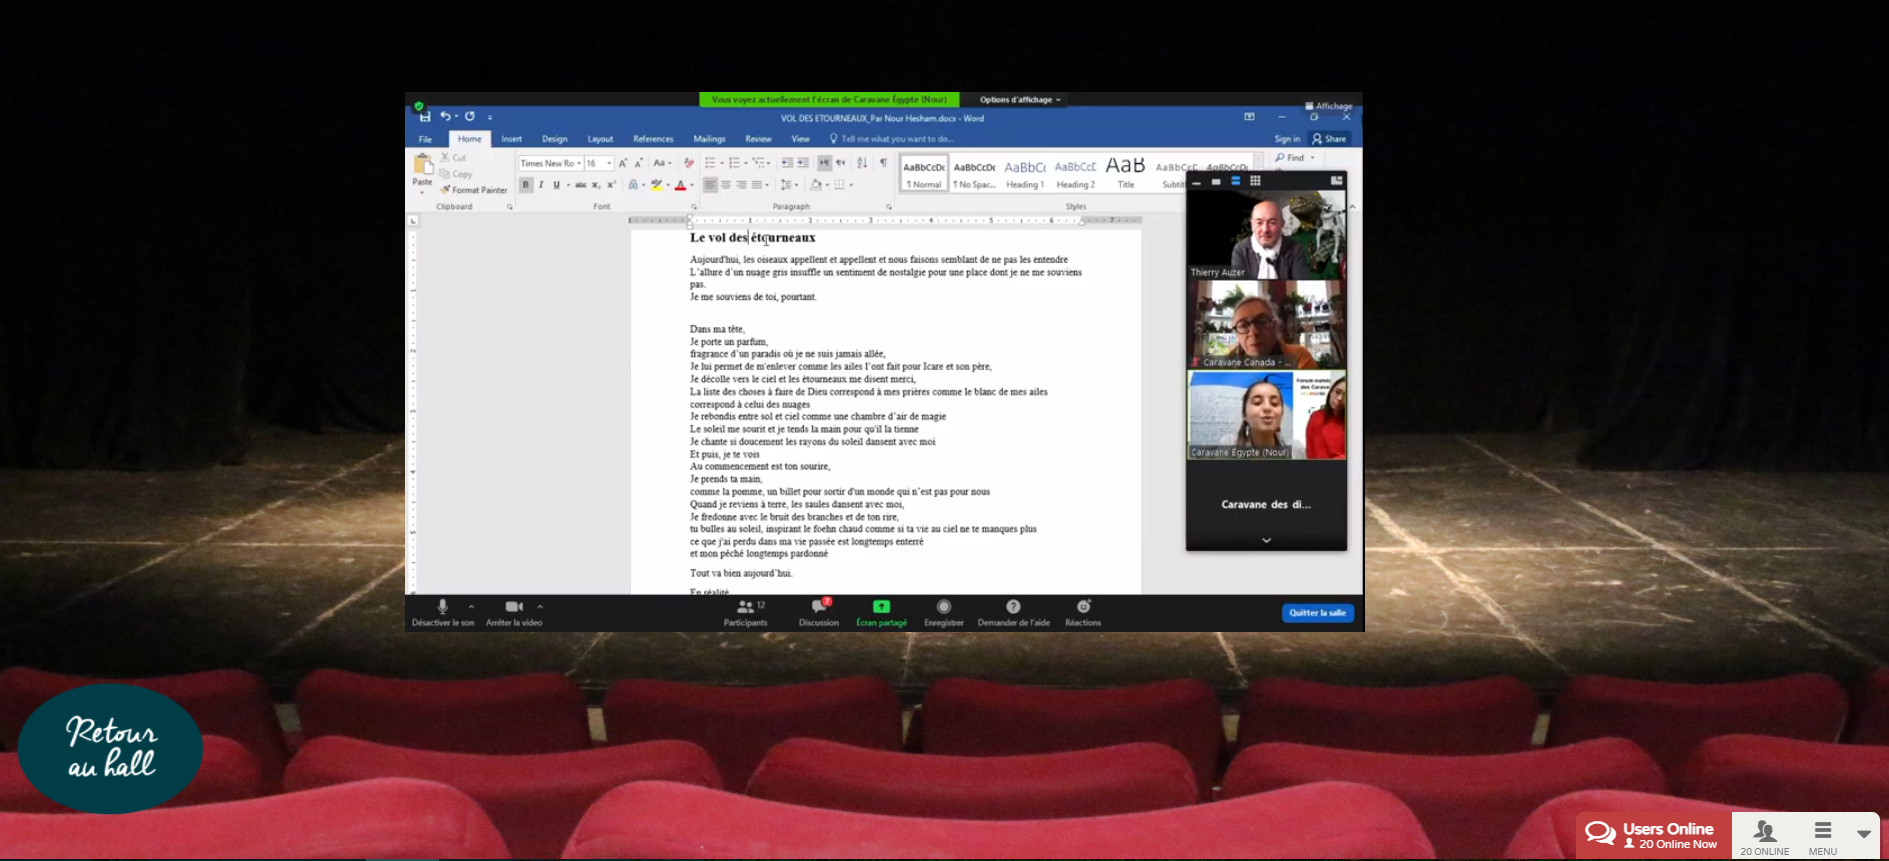Click the Participants icon in Zoom toolbar
Viewport: 1889px width, 861px height.
745,608
